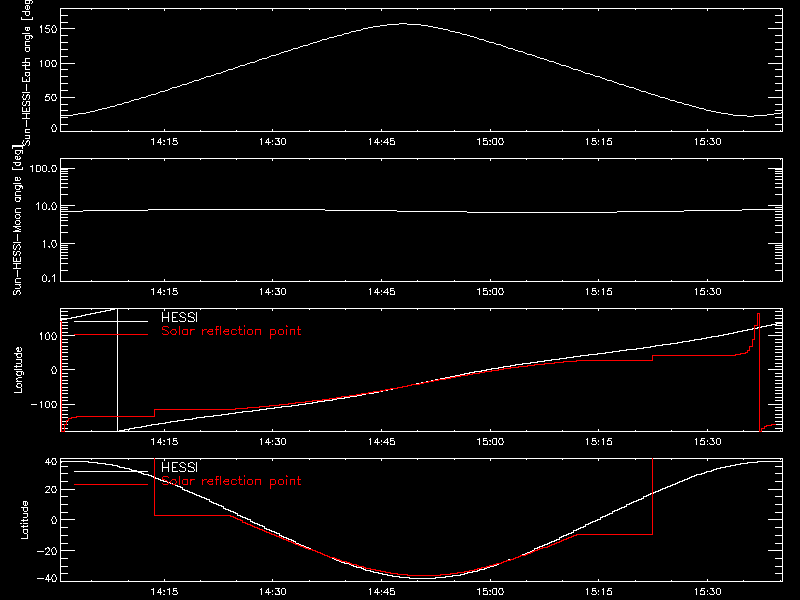Click 14:45 time label under Earth angle plot
The width and height of the screenshot is (800, 600).
pos(382,142)
